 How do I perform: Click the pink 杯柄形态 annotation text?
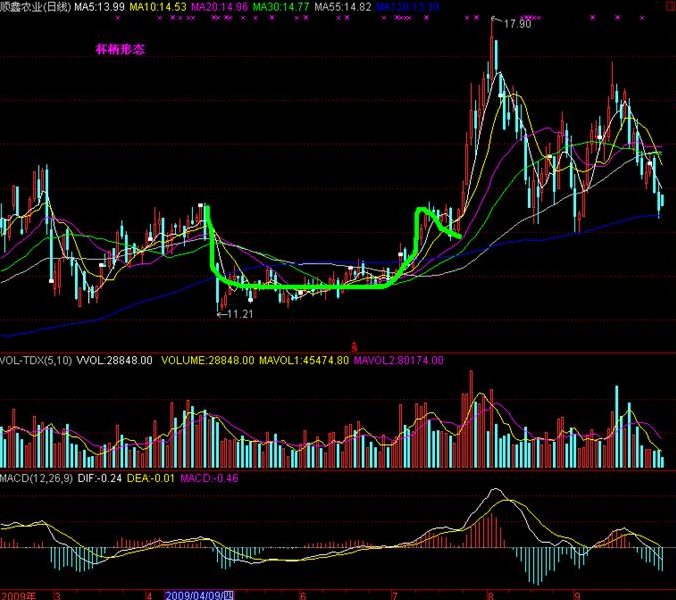[120, 48]
